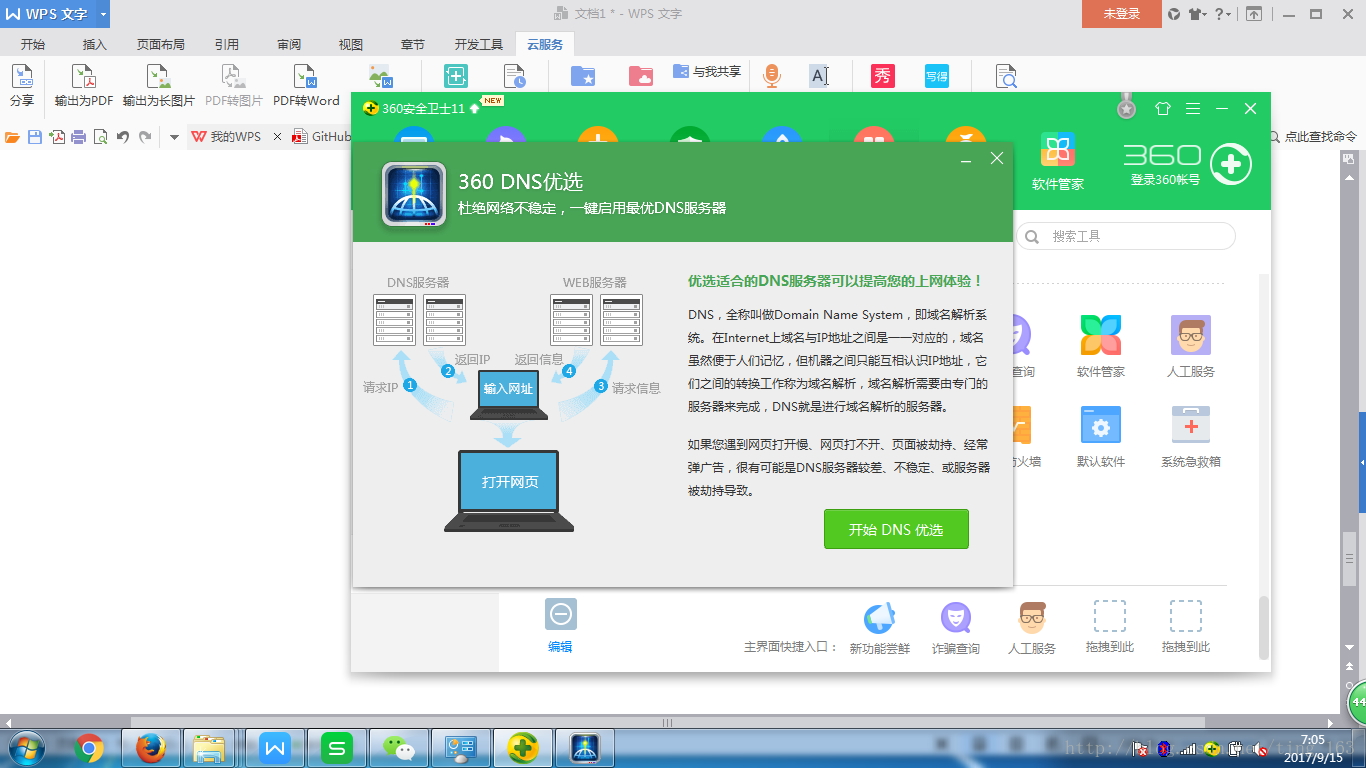Open 人工服务 tool in the tools grid

coord(1190,346)
